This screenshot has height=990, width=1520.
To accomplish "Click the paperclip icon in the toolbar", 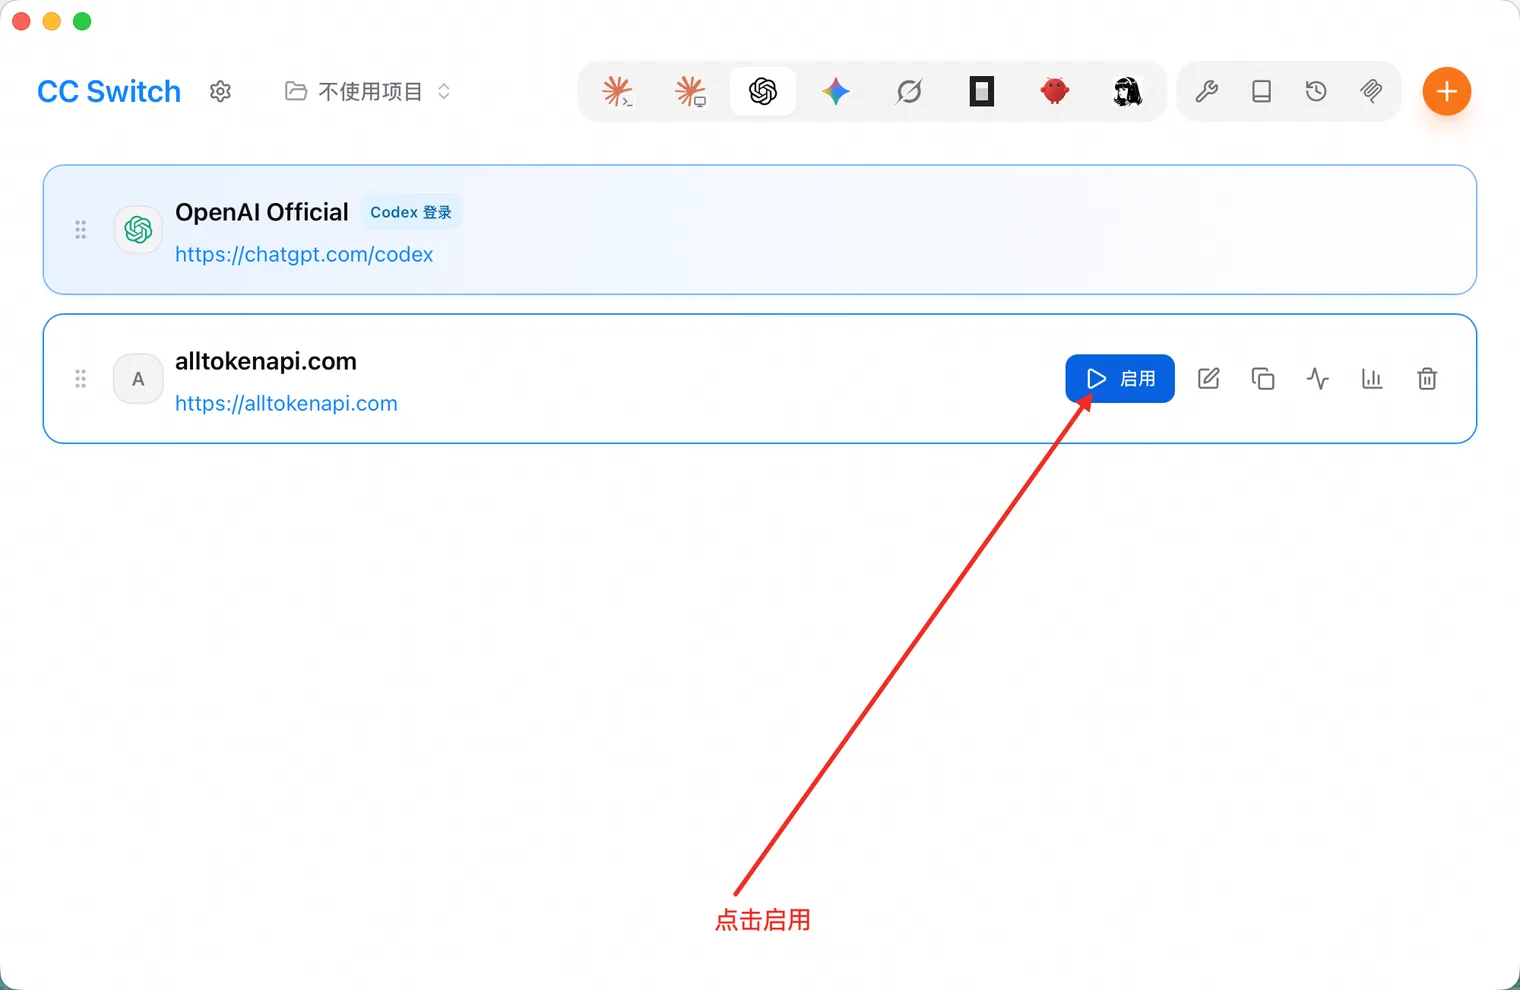I will coord(1371,92).
